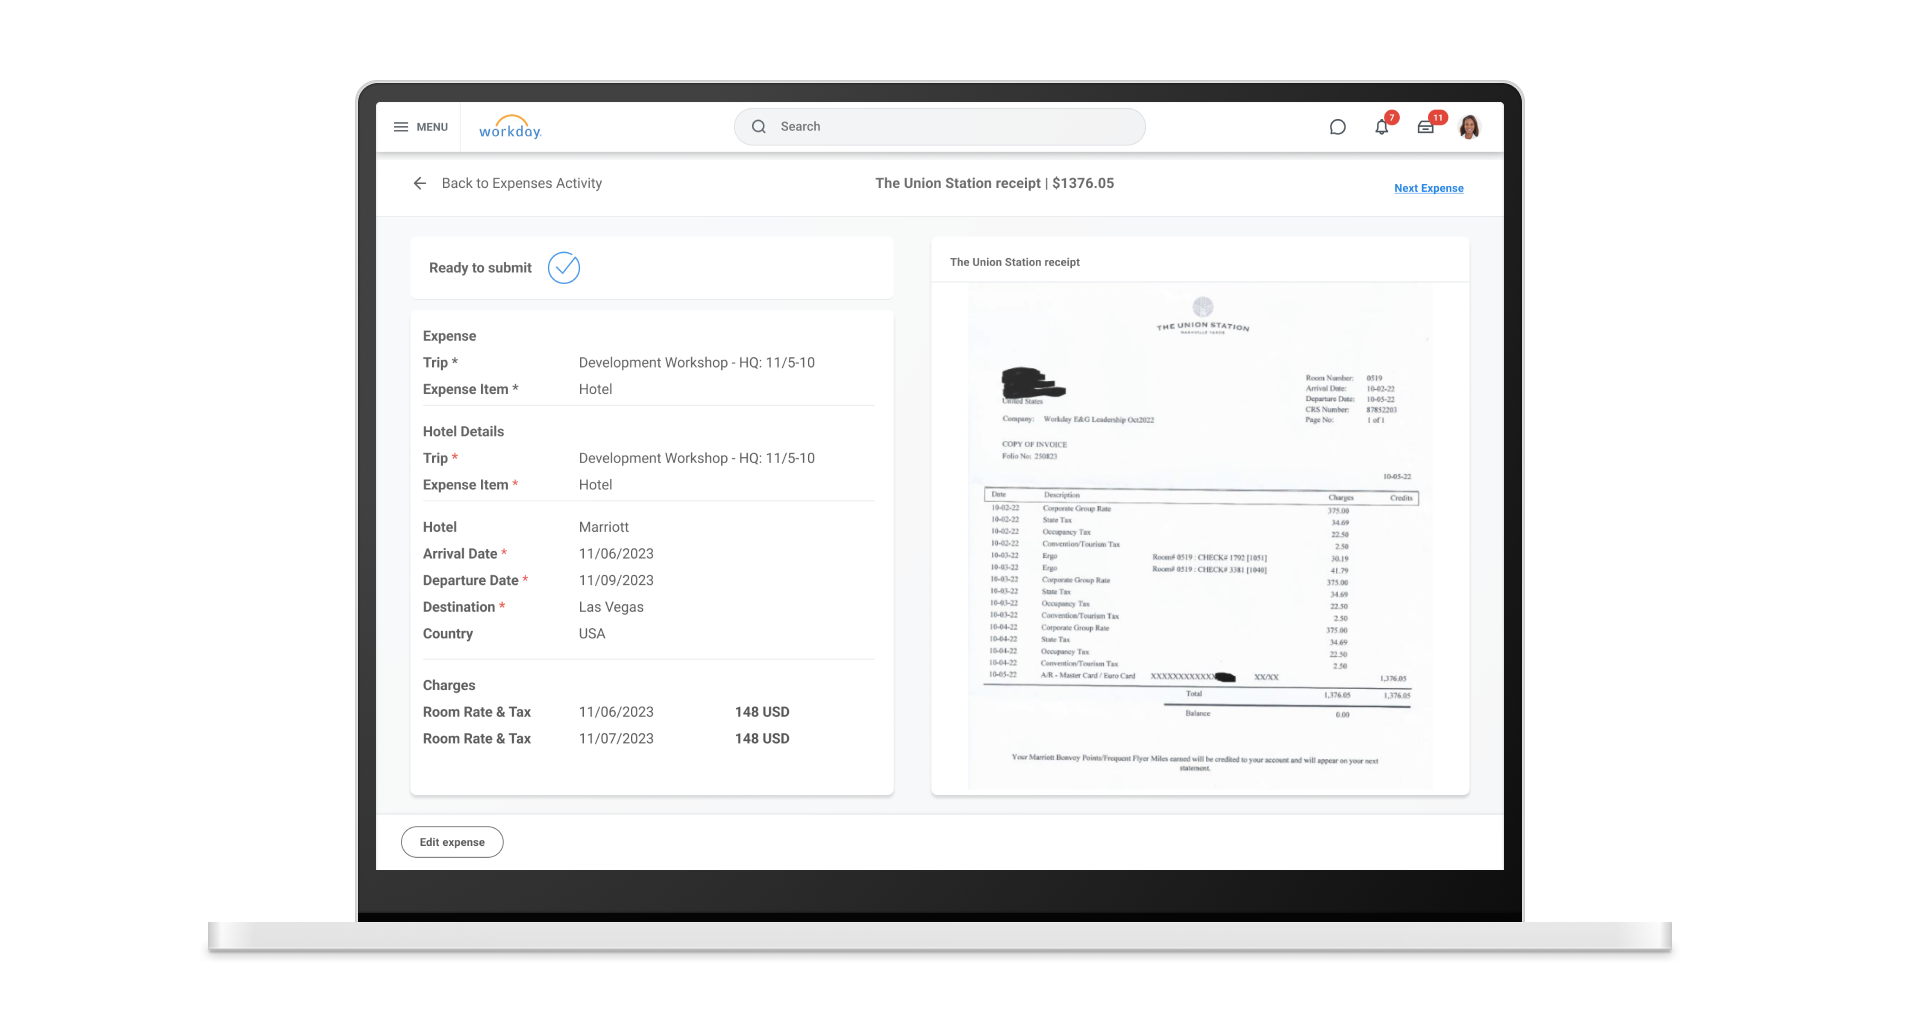
Task: Click Arrival Date 11/06/2023
Action: click(x=616, y=554)
